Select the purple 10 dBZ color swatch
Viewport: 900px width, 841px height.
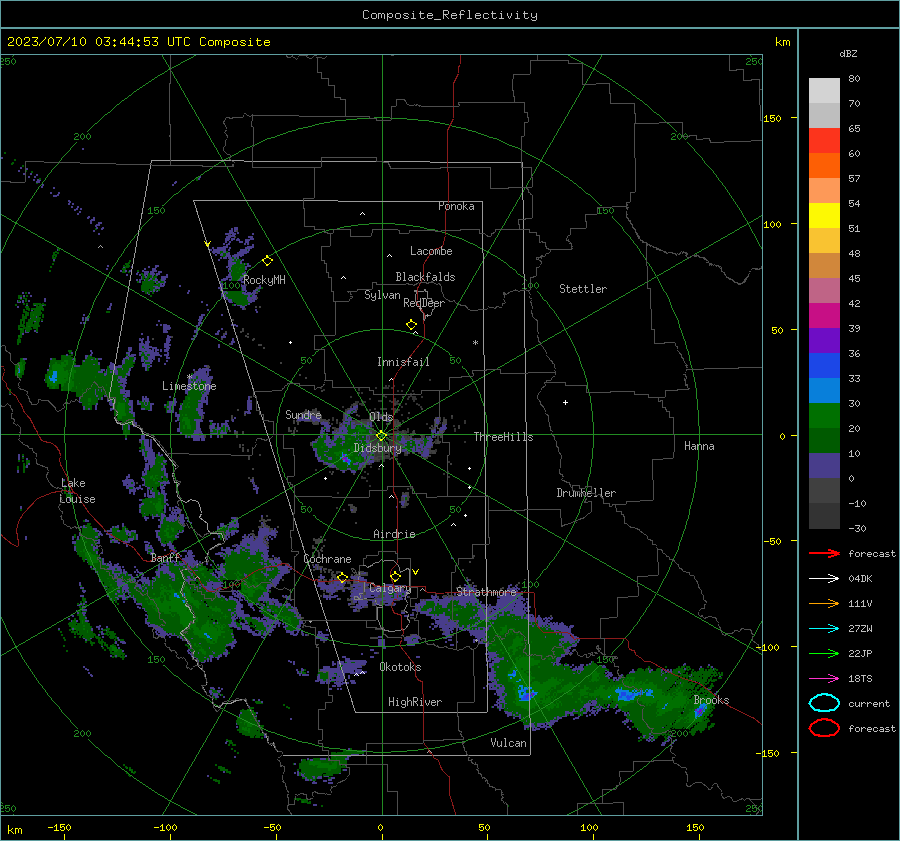[x=824, y=465]
